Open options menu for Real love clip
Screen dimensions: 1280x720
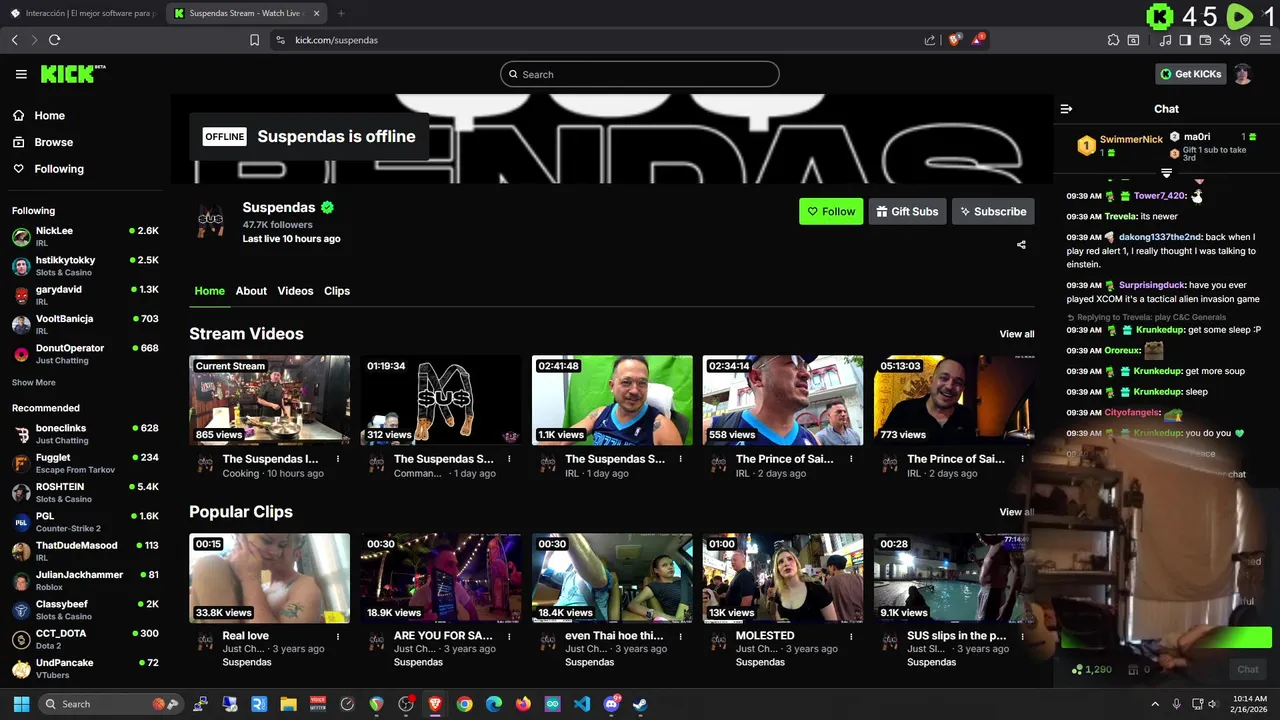pos(338,636)
